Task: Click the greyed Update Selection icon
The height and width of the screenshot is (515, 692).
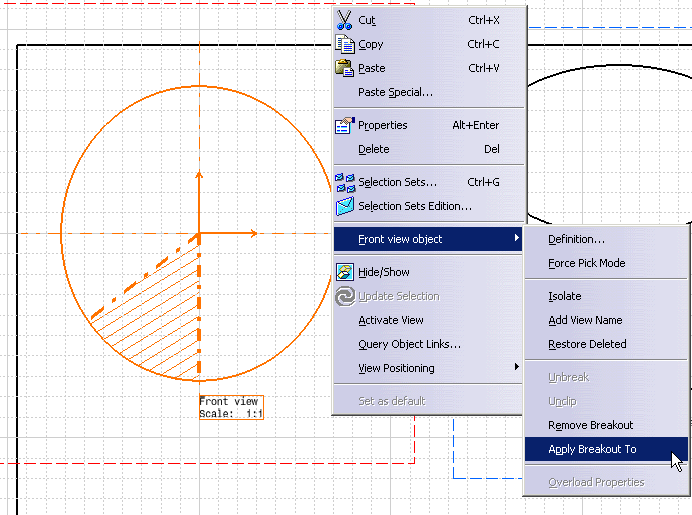Action: pyautogui.click(x=345, y=296)
